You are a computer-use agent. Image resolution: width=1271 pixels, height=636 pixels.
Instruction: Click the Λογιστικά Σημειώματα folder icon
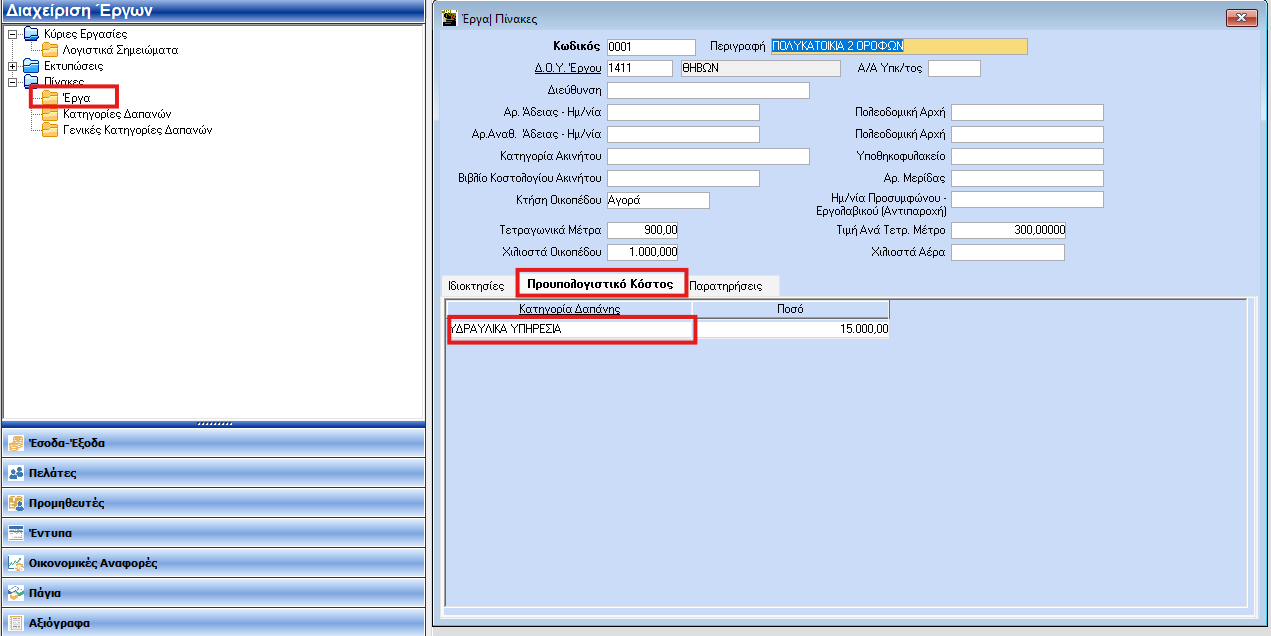50,50
